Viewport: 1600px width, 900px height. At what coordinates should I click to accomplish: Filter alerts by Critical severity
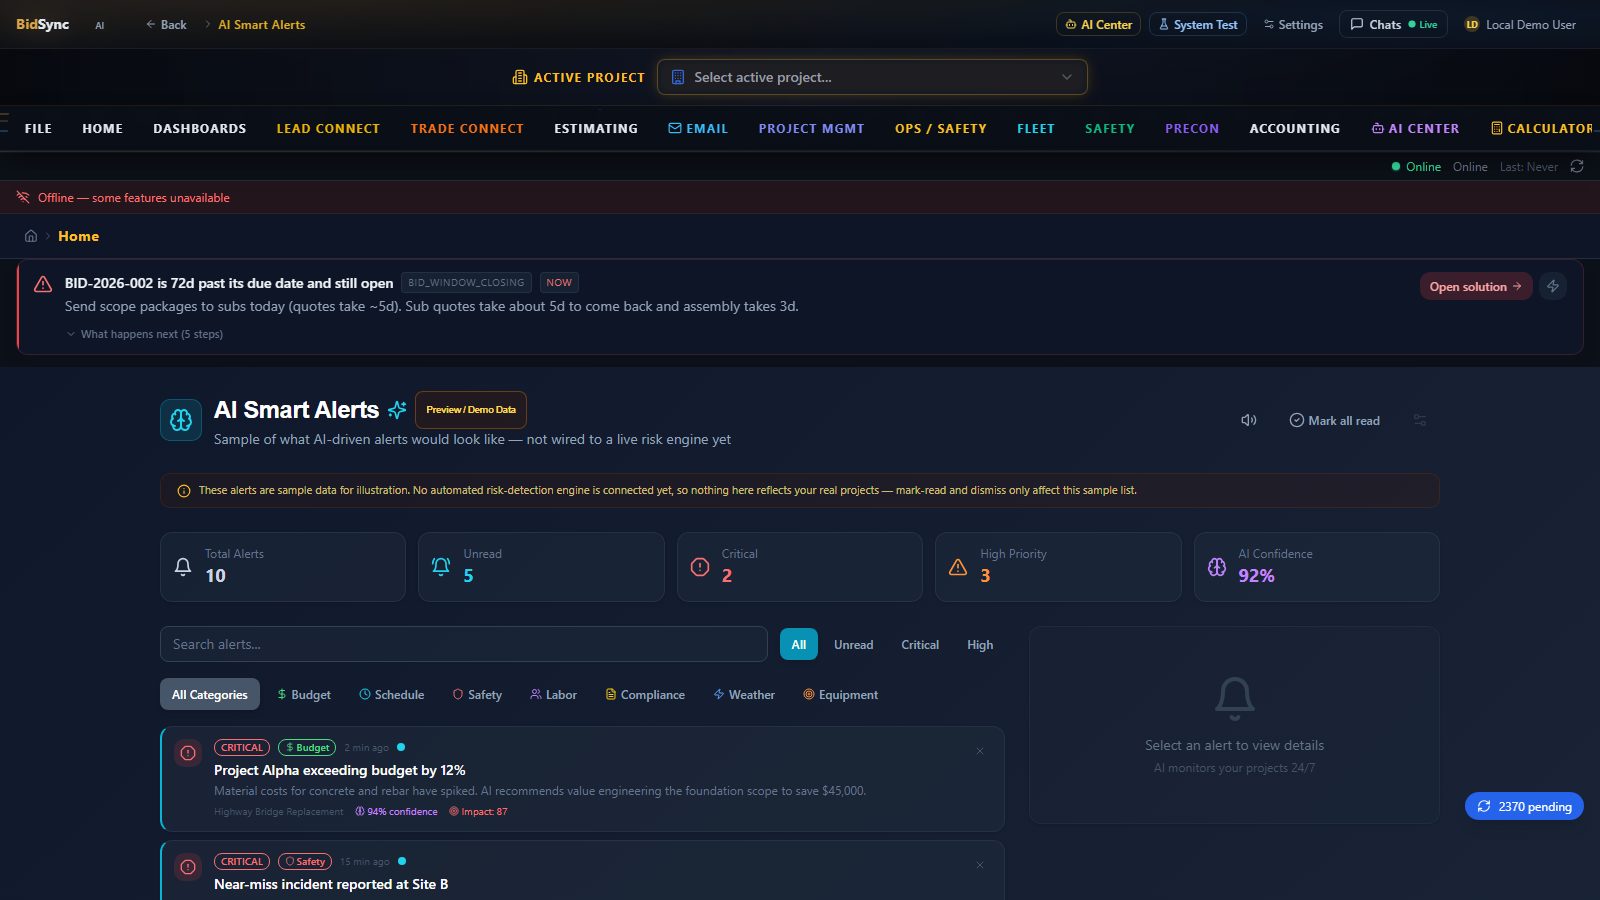(920, 645)
